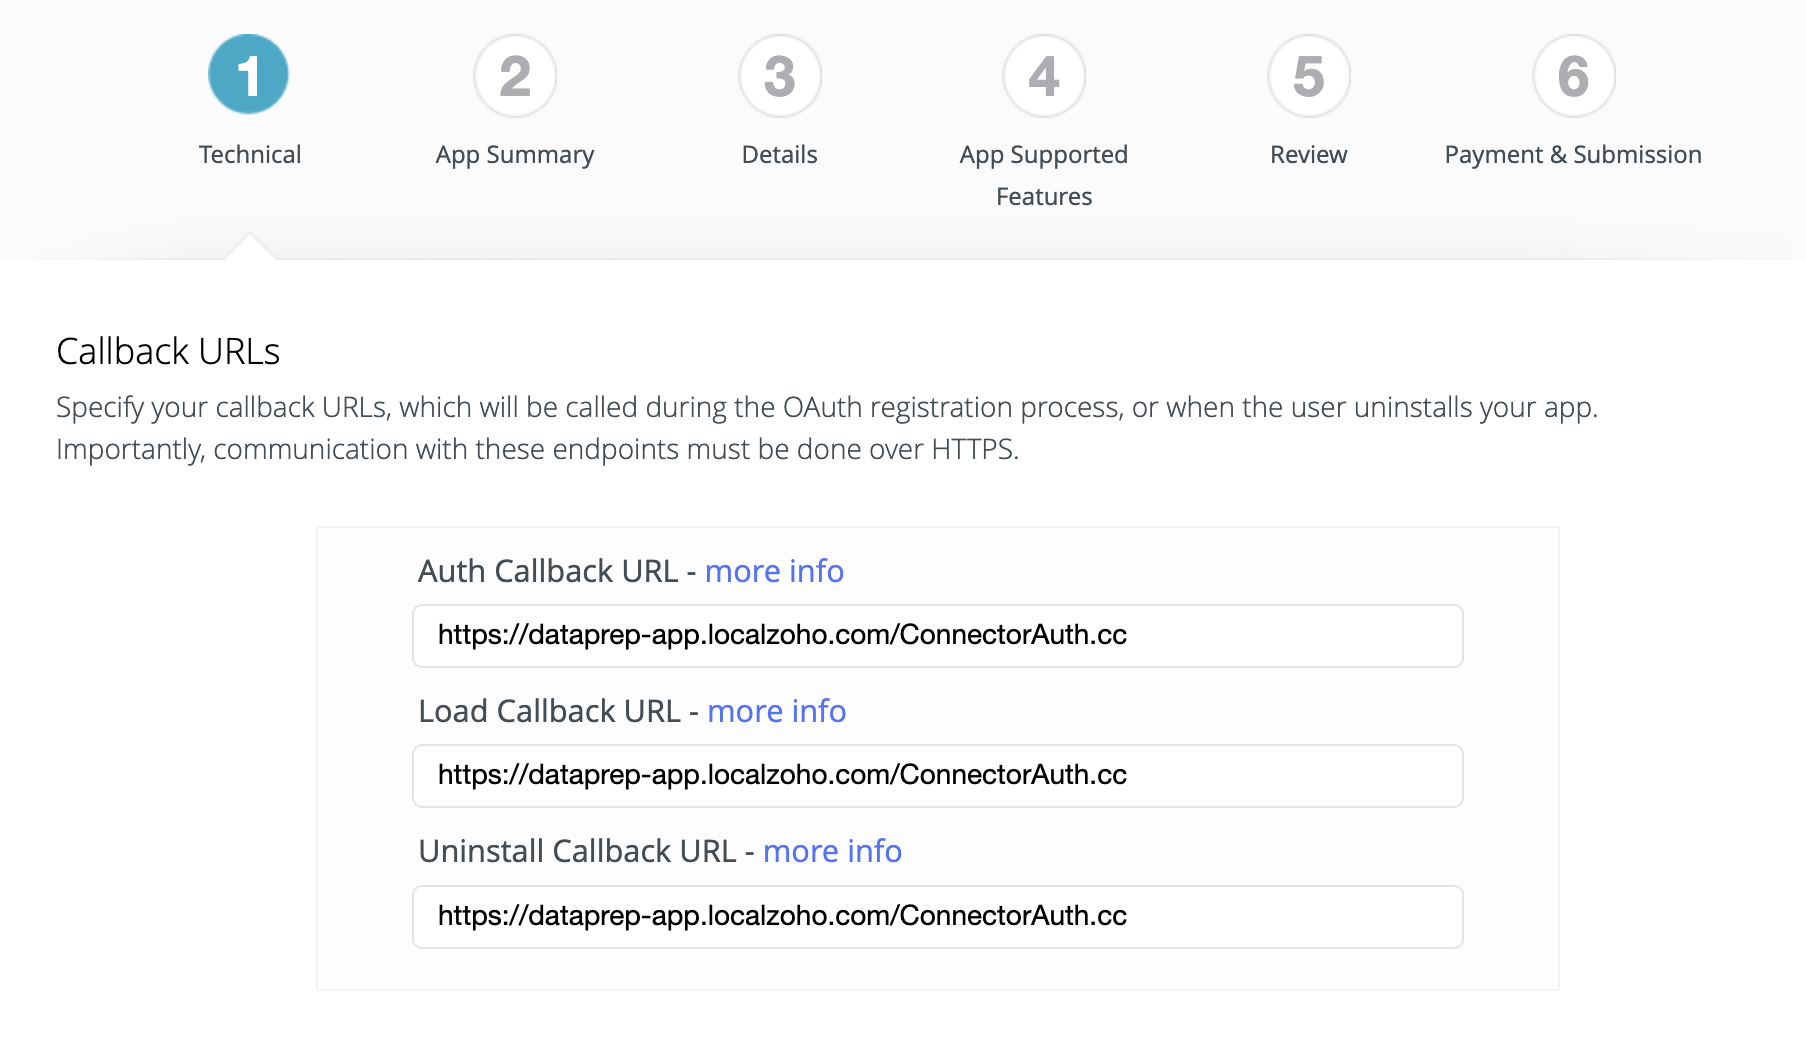The height and width of the screenshot is (1042, 1806).
Task: Select the step 3 numbered circle
Action: tap(780, 76)
